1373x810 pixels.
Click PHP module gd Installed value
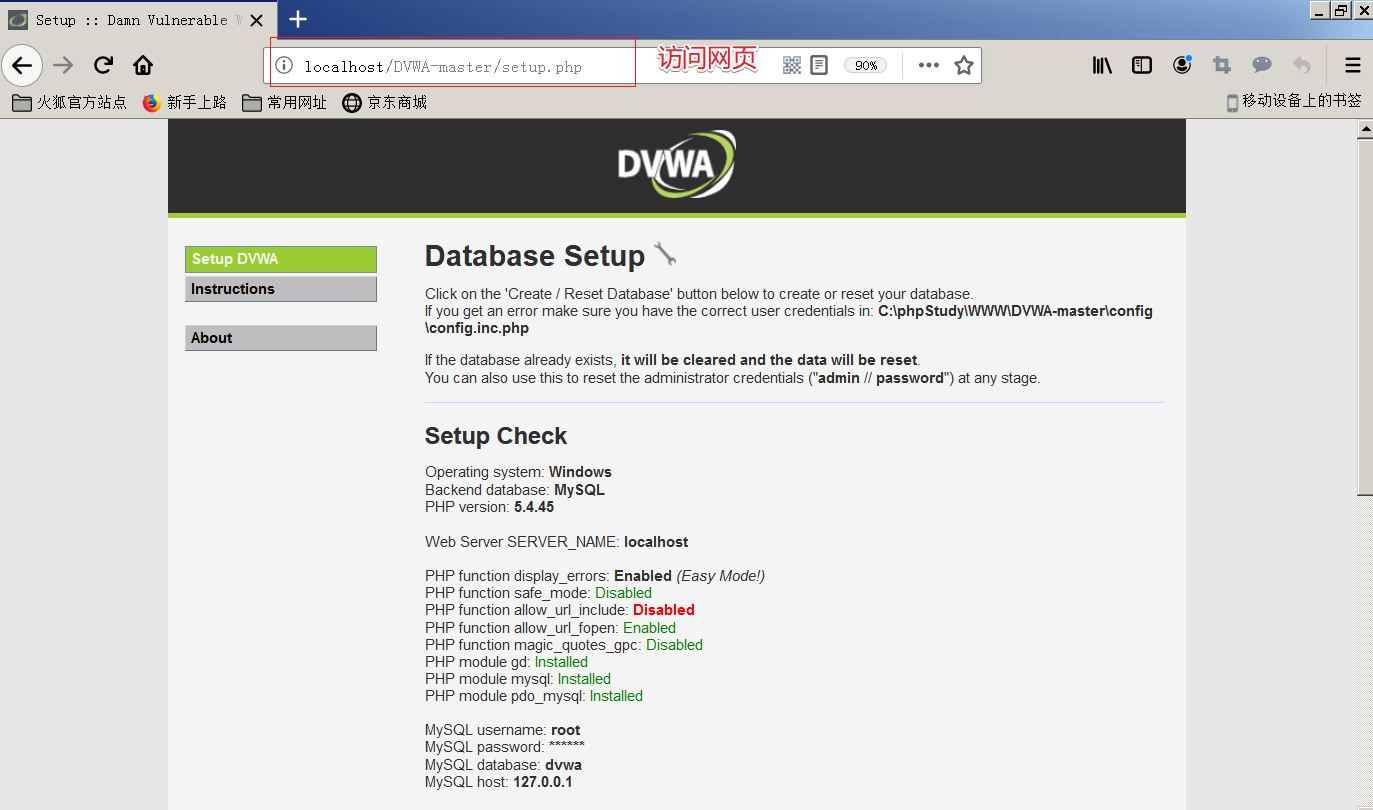[561, 662]
